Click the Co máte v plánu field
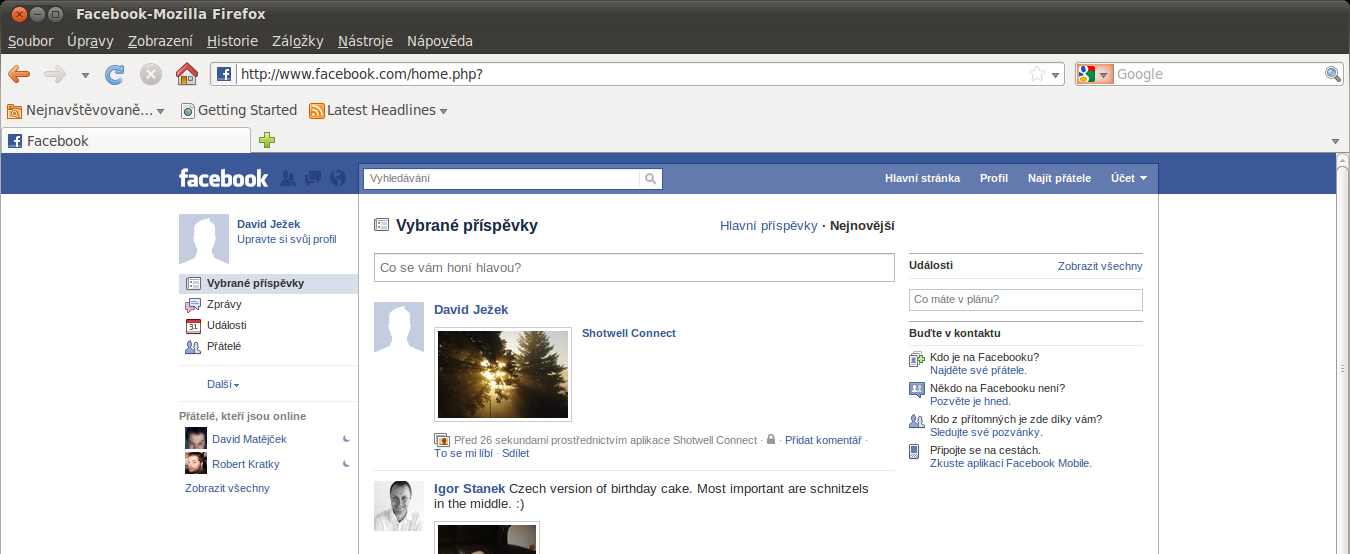Image resolution: width=1350 pixels, height=554 pixels. [x=1026, y=299]
